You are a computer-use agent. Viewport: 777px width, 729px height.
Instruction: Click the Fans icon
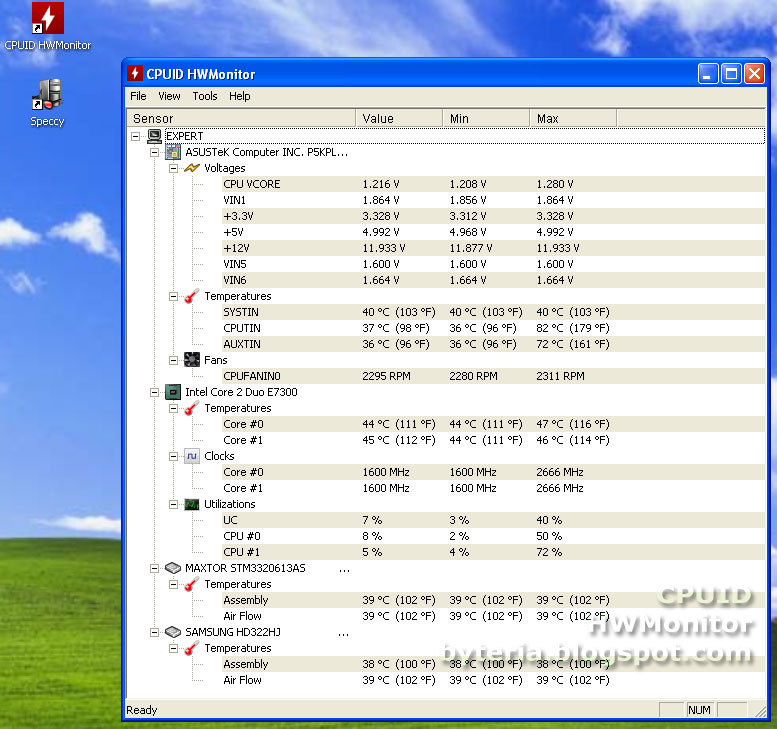click(192, 360)
